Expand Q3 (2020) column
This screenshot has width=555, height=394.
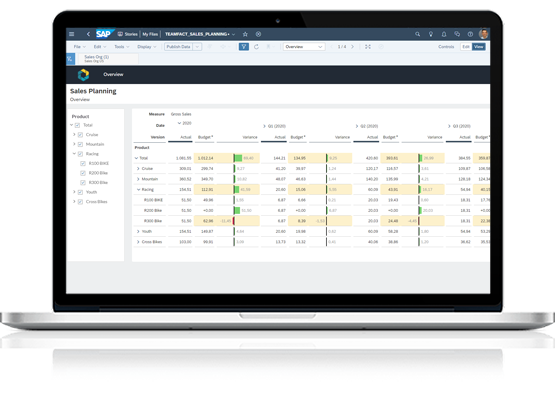coord(449,126)
